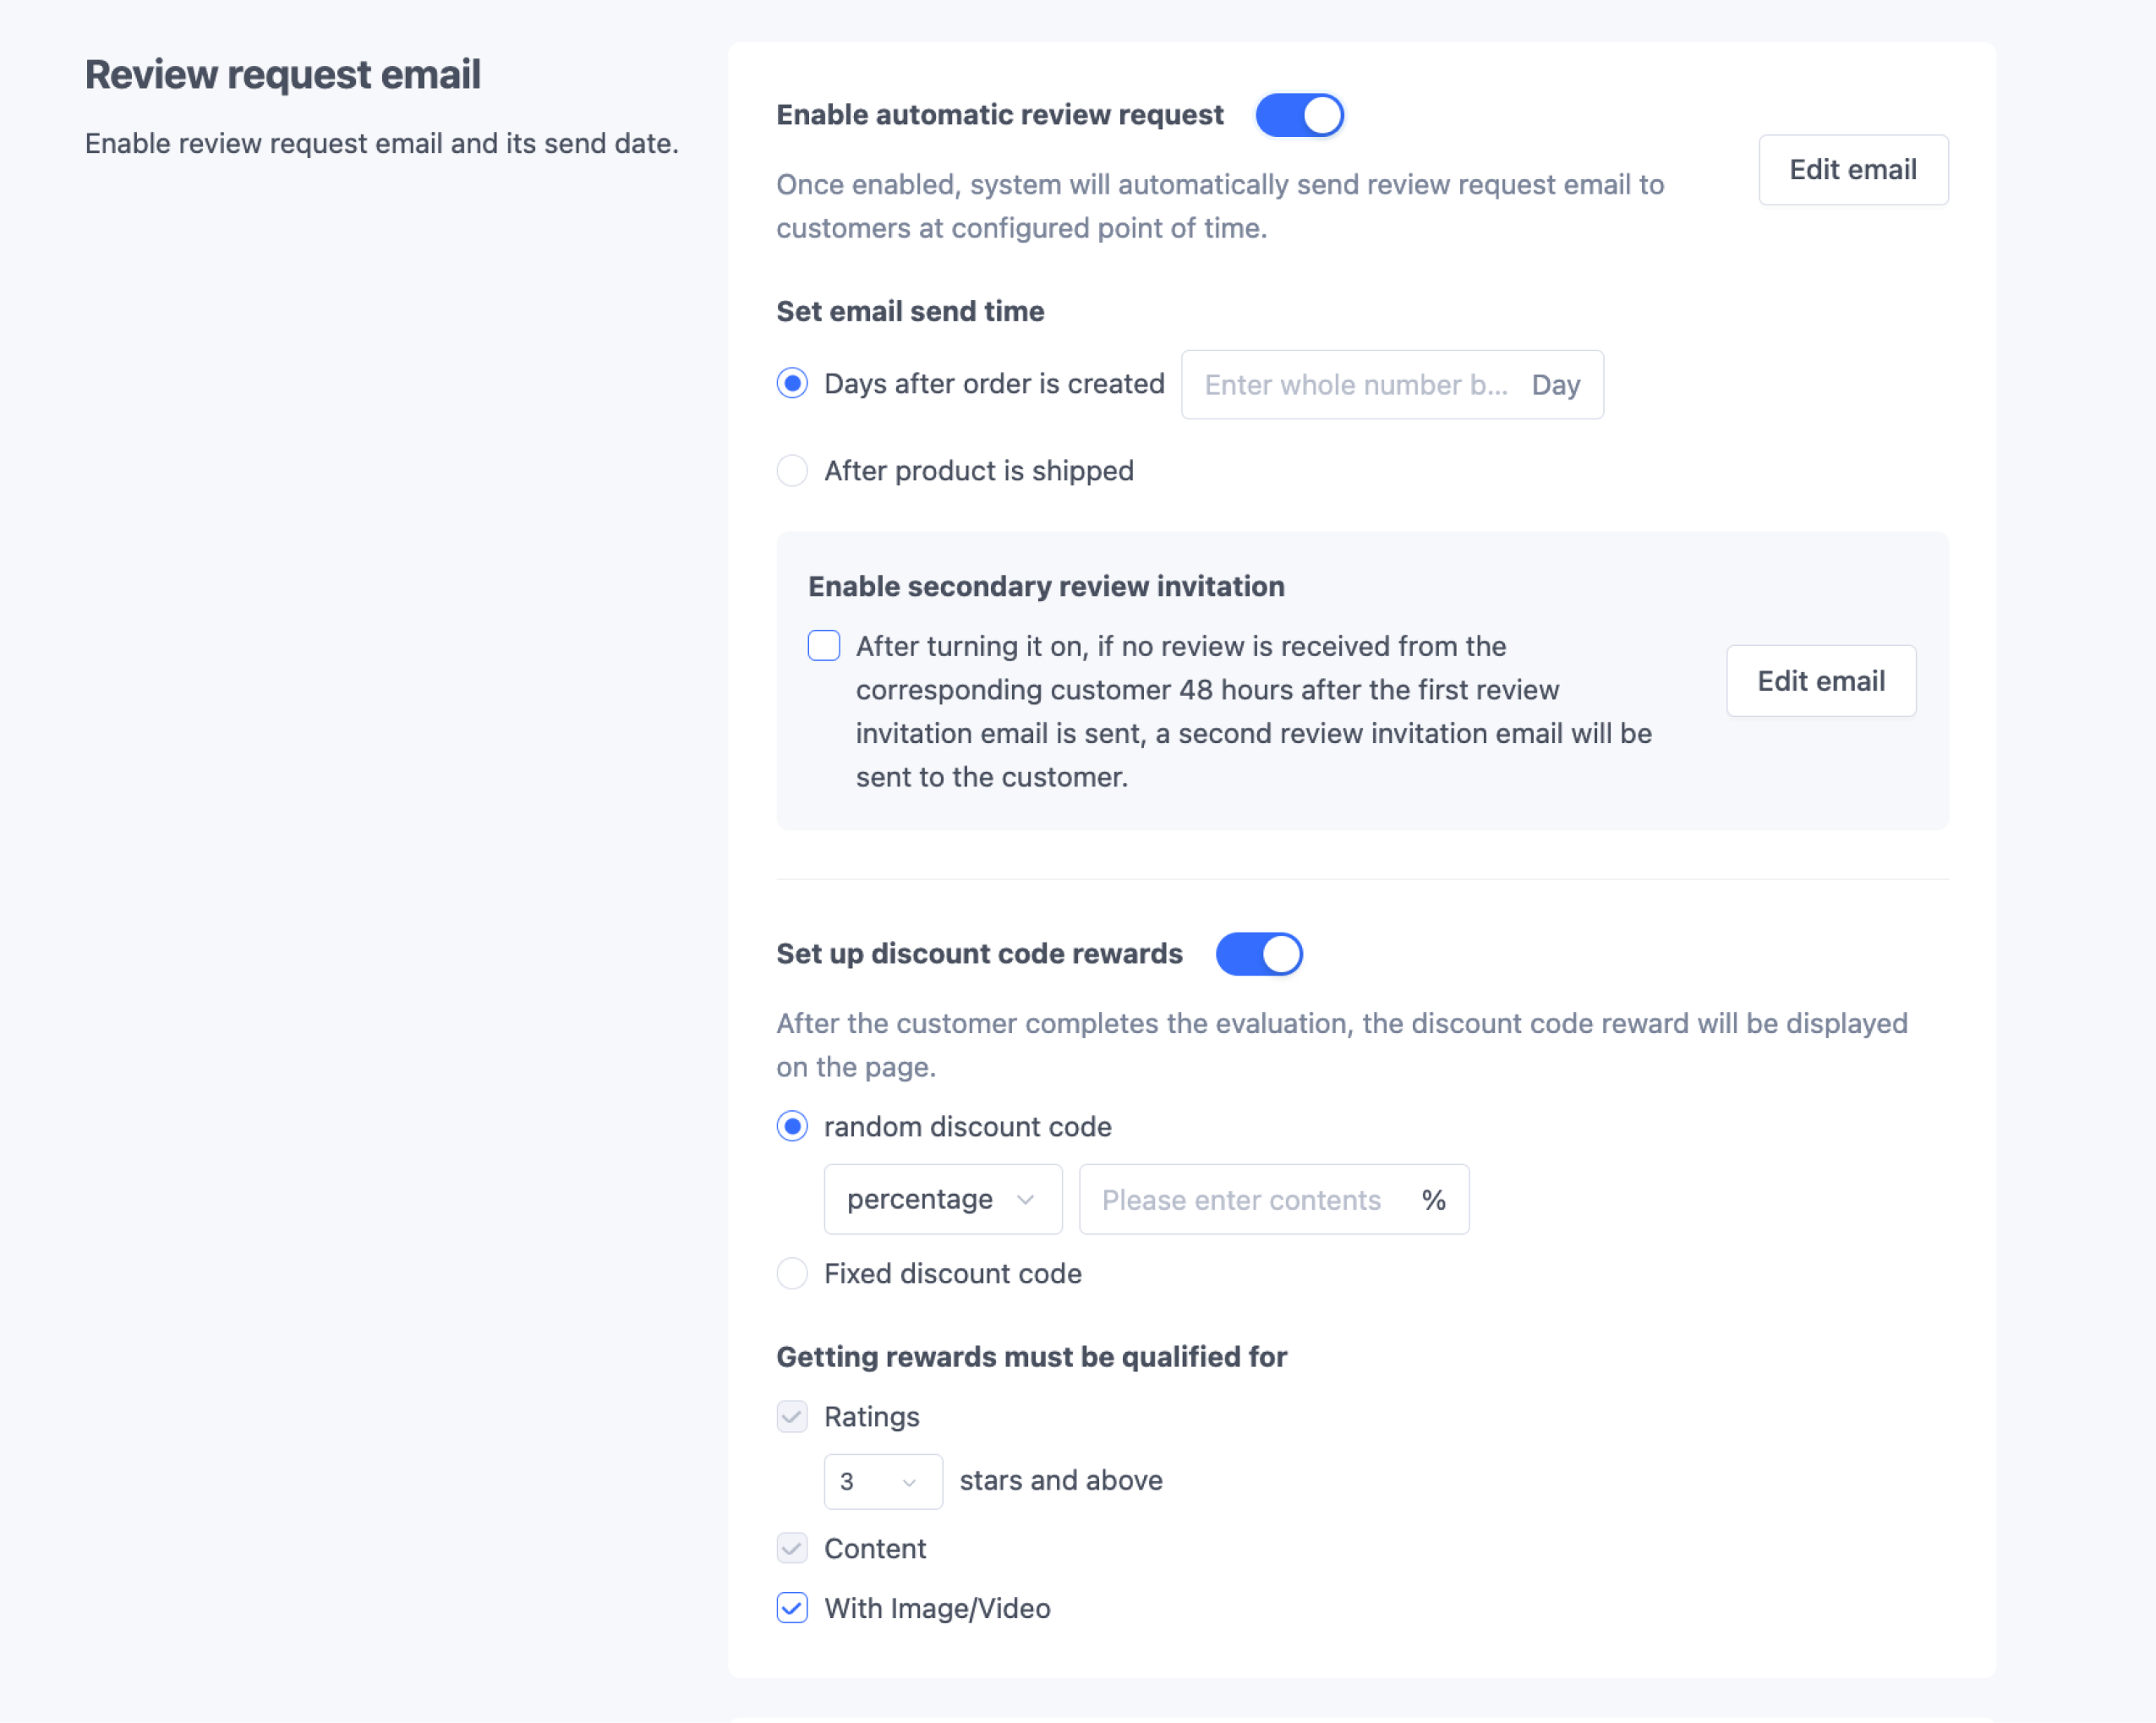Select Fixed discount code option
The height and width of the screenshot is (1723, 2156).
pyautogui.click(x=792, y=1274)
